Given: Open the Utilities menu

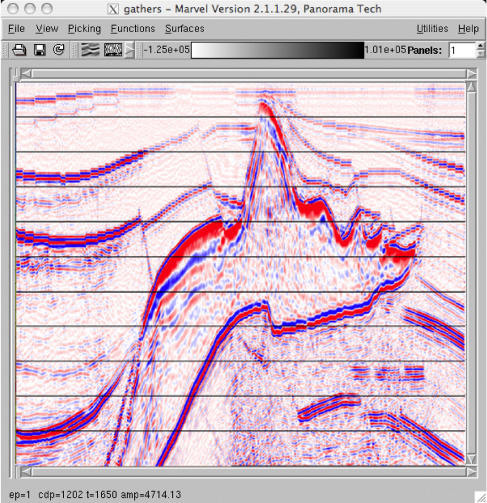Looking at the screenshot, I should 432,29.
